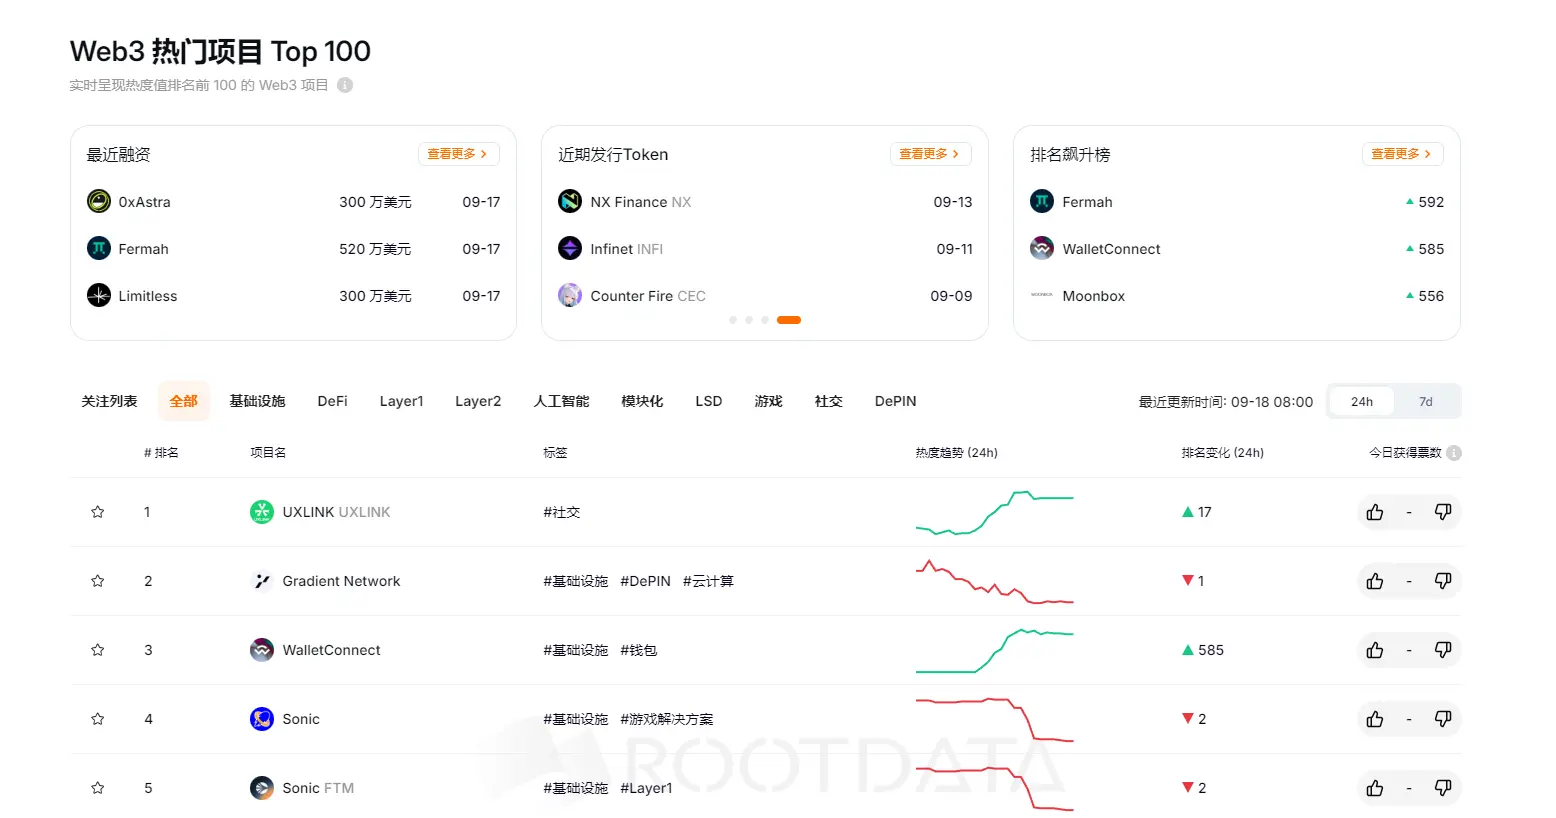Viewport: 1556px width, 818px height.
Task: Click the Fermah icon in 最近融资 list
Action: [98, 248]
